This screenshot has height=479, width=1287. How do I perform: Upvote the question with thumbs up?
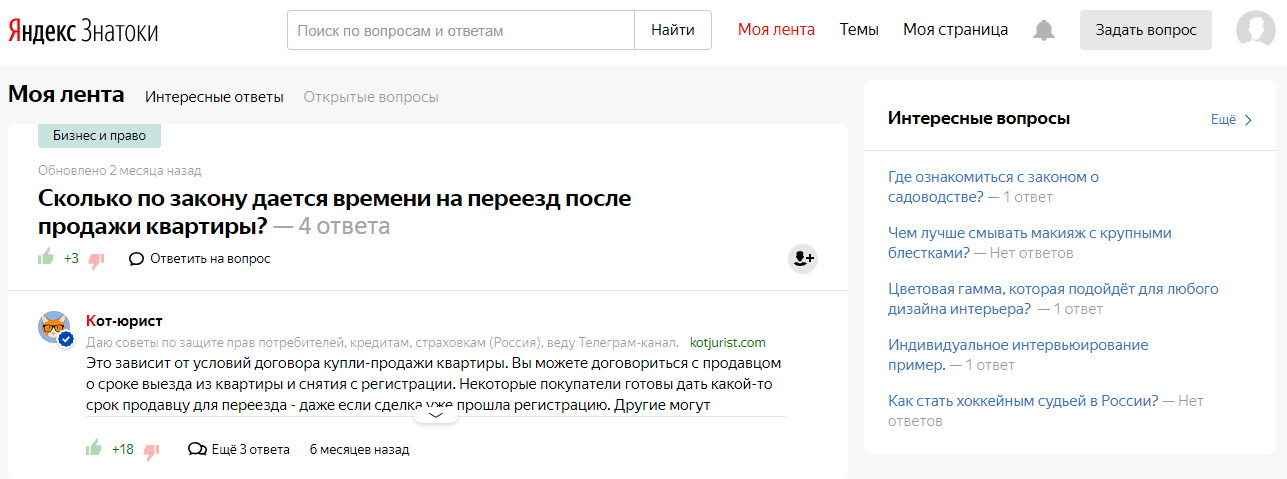point(45,258)
